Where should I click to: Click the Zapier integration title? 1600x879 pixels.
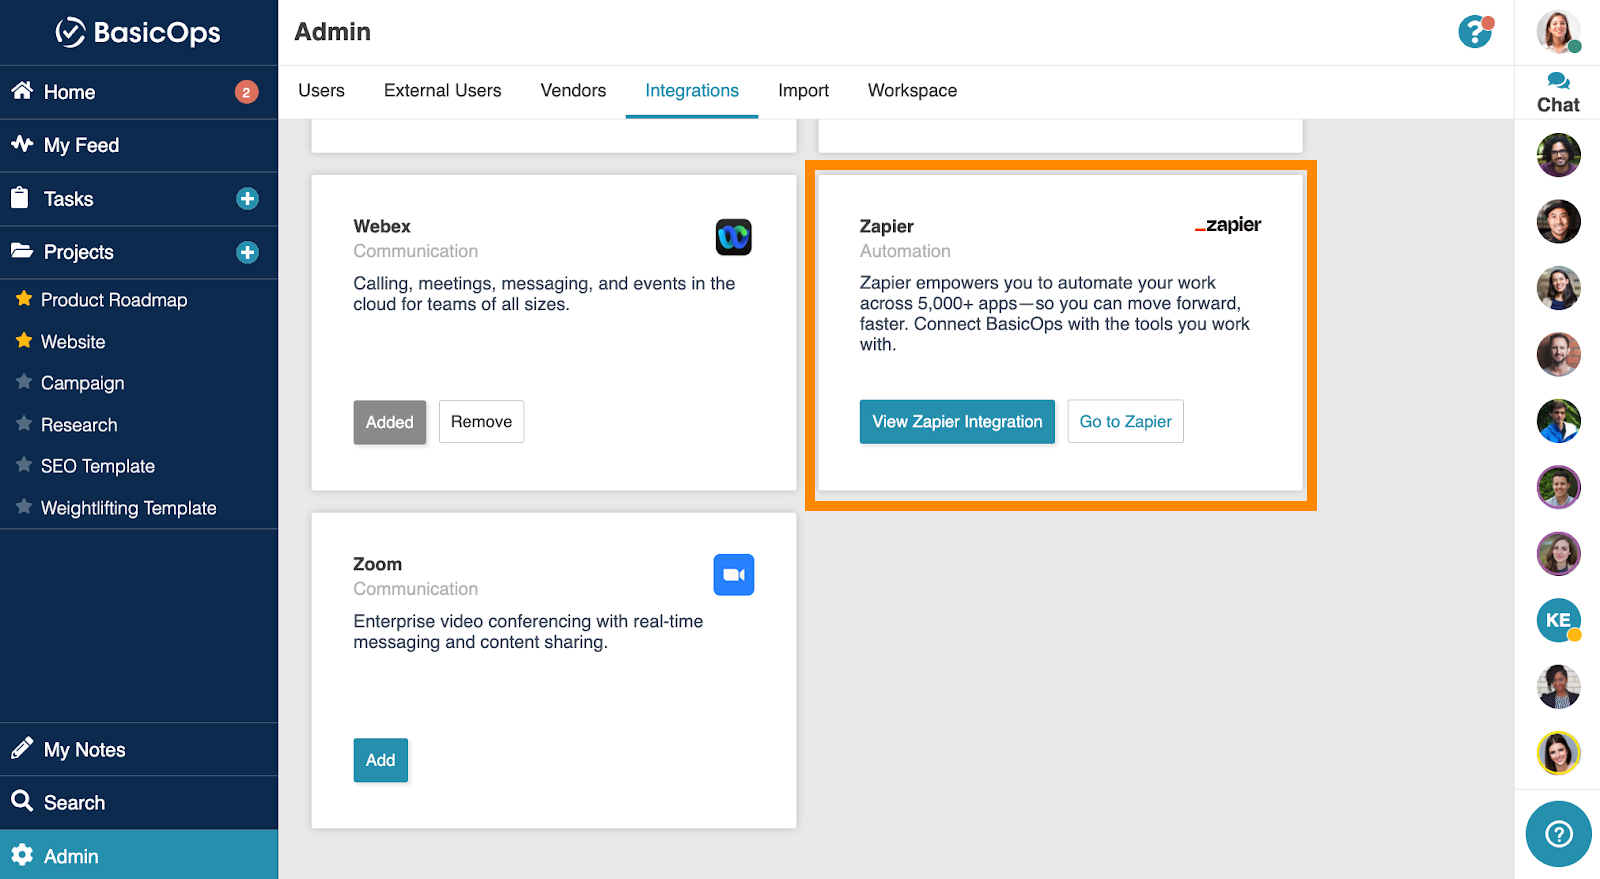(x=887, y=227)
